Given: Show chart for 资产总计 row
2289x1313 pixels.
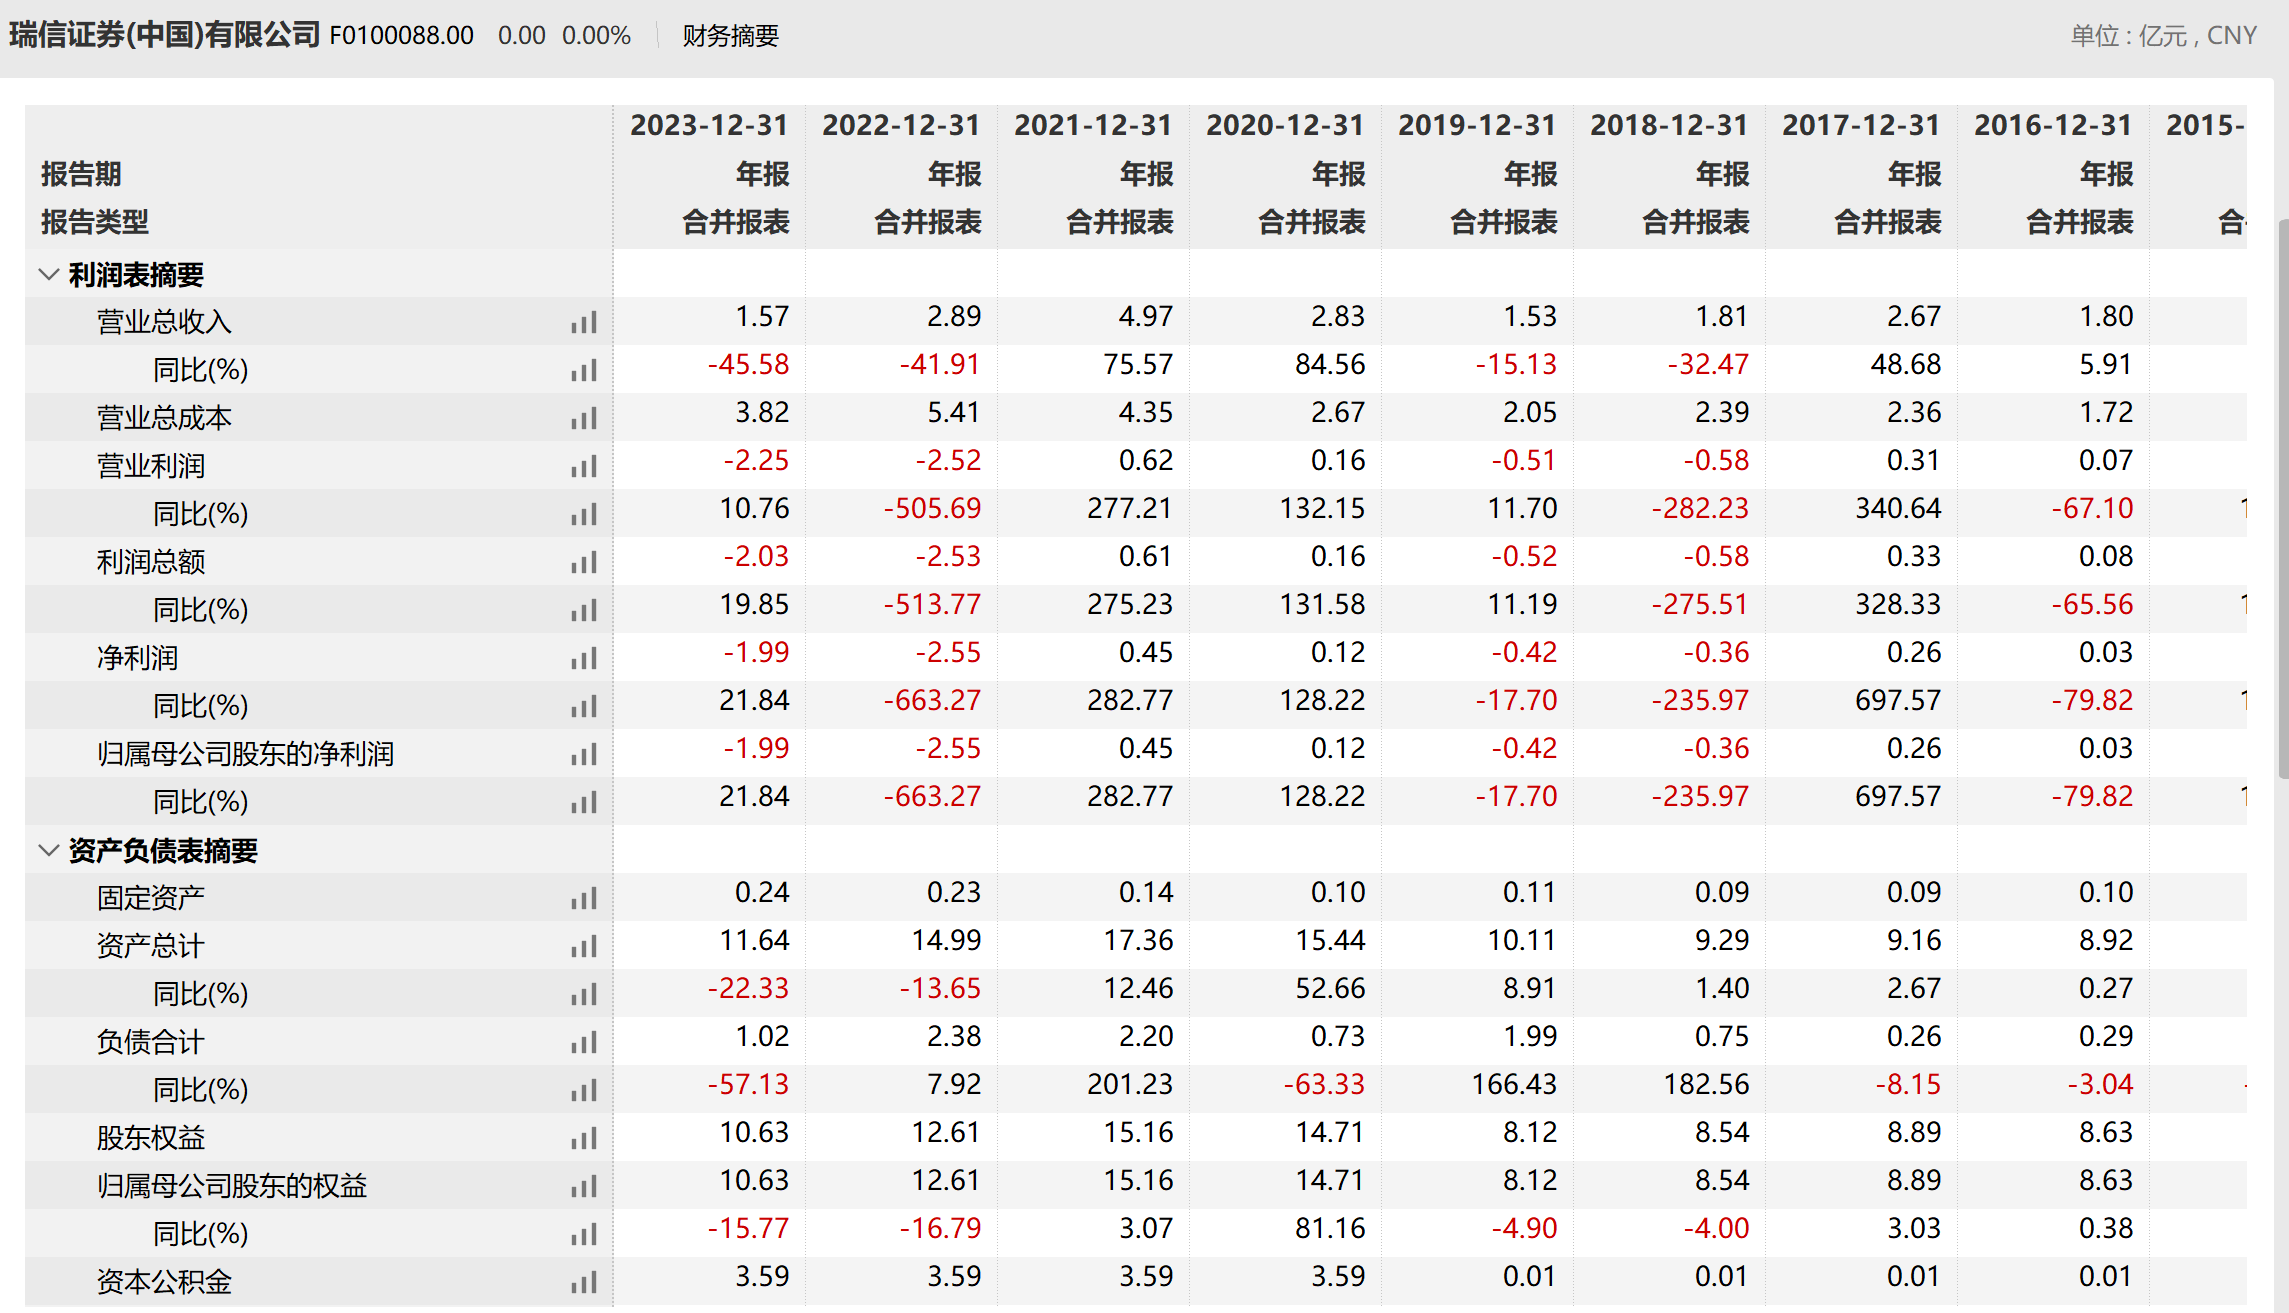Looking at the screenshot, I should point(584,946).
